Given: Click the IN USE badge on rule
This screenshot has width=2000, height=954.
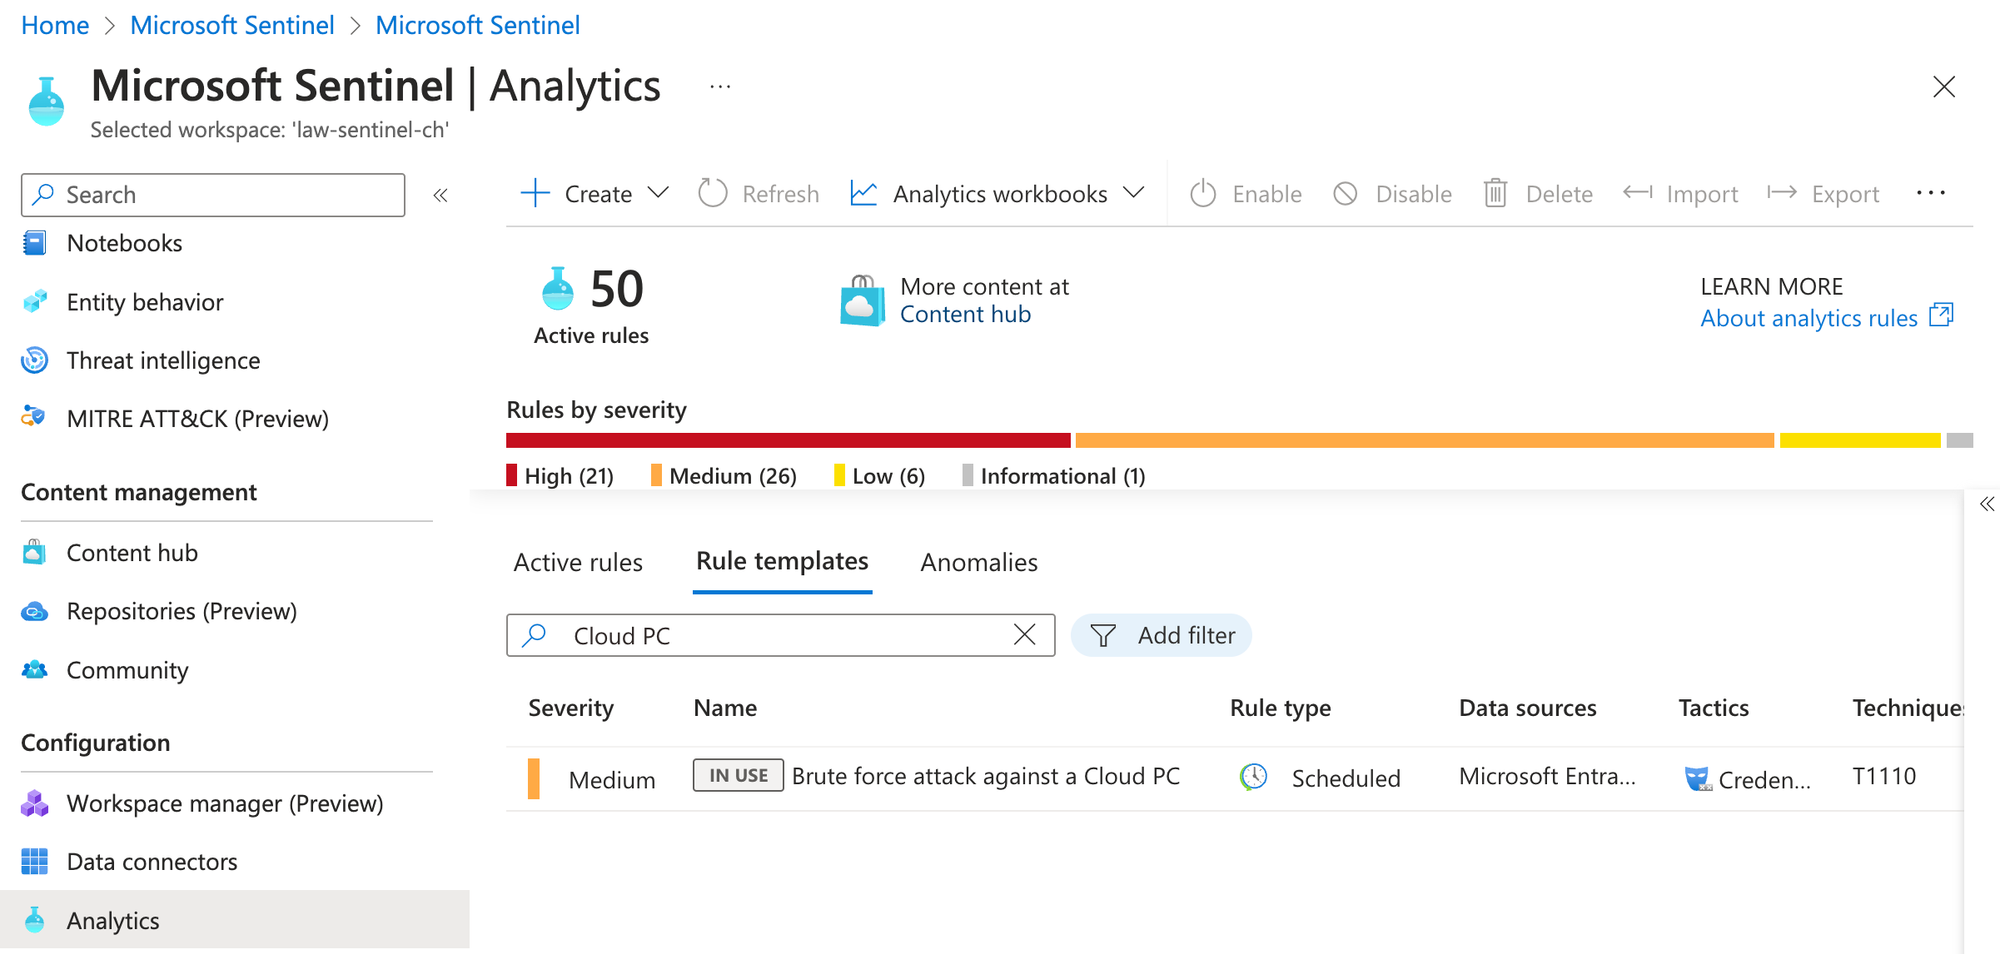Looking at the screenshot, I should click(738, 775).
